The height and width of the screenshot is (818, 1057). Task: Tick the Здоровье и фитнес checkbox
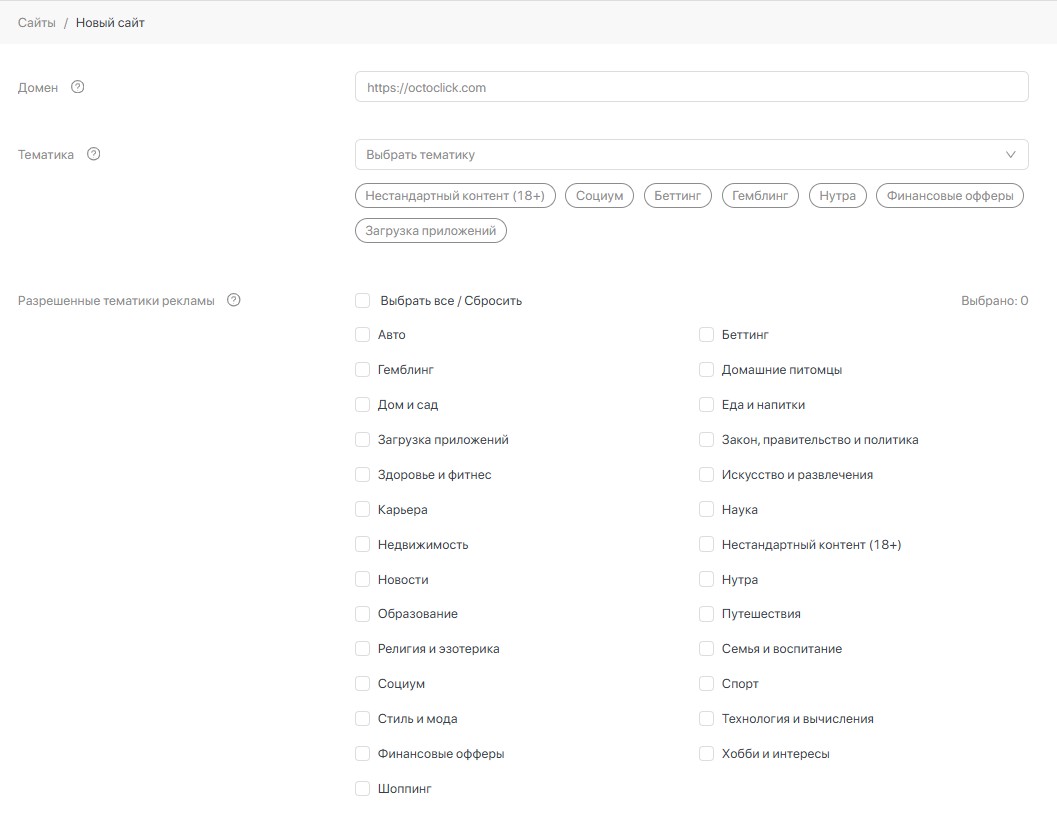(x=363, y=475)
